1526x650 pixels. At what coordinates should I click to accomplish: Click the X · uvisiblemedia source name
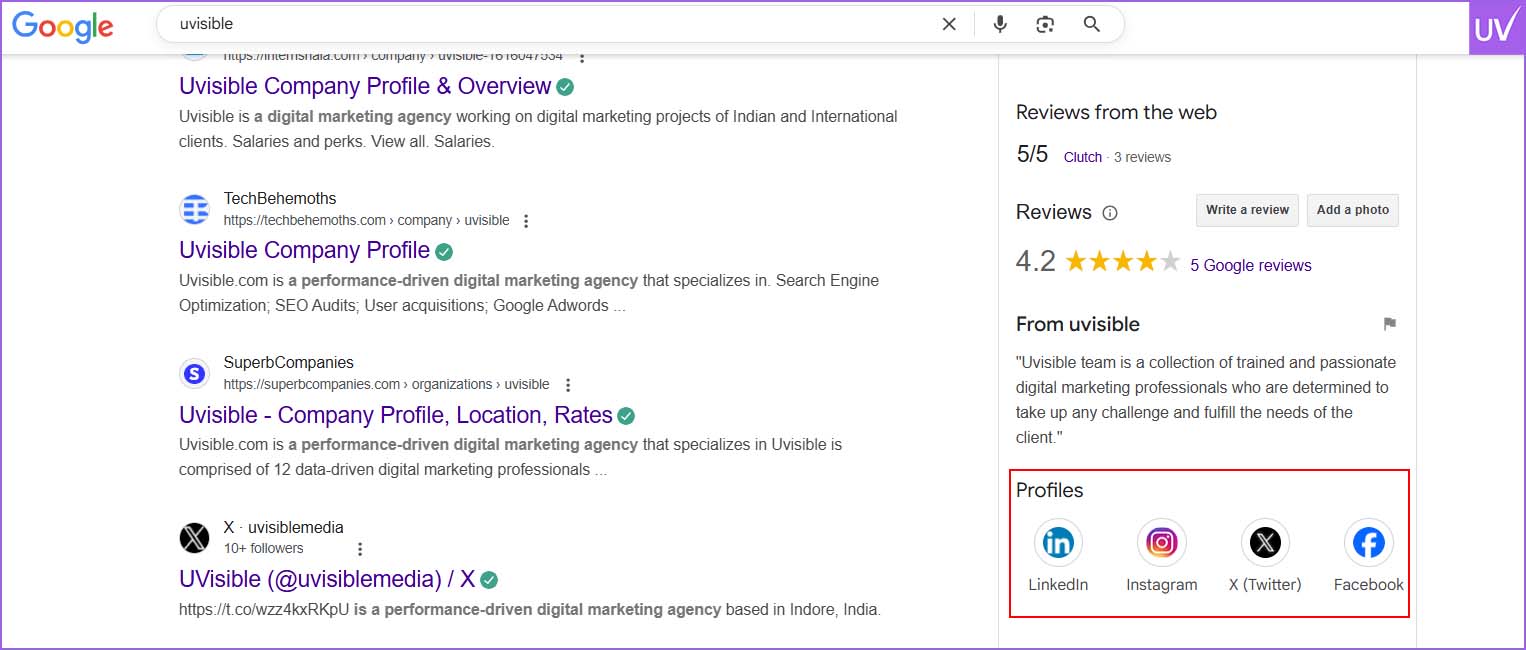click(x=284, y=527)
